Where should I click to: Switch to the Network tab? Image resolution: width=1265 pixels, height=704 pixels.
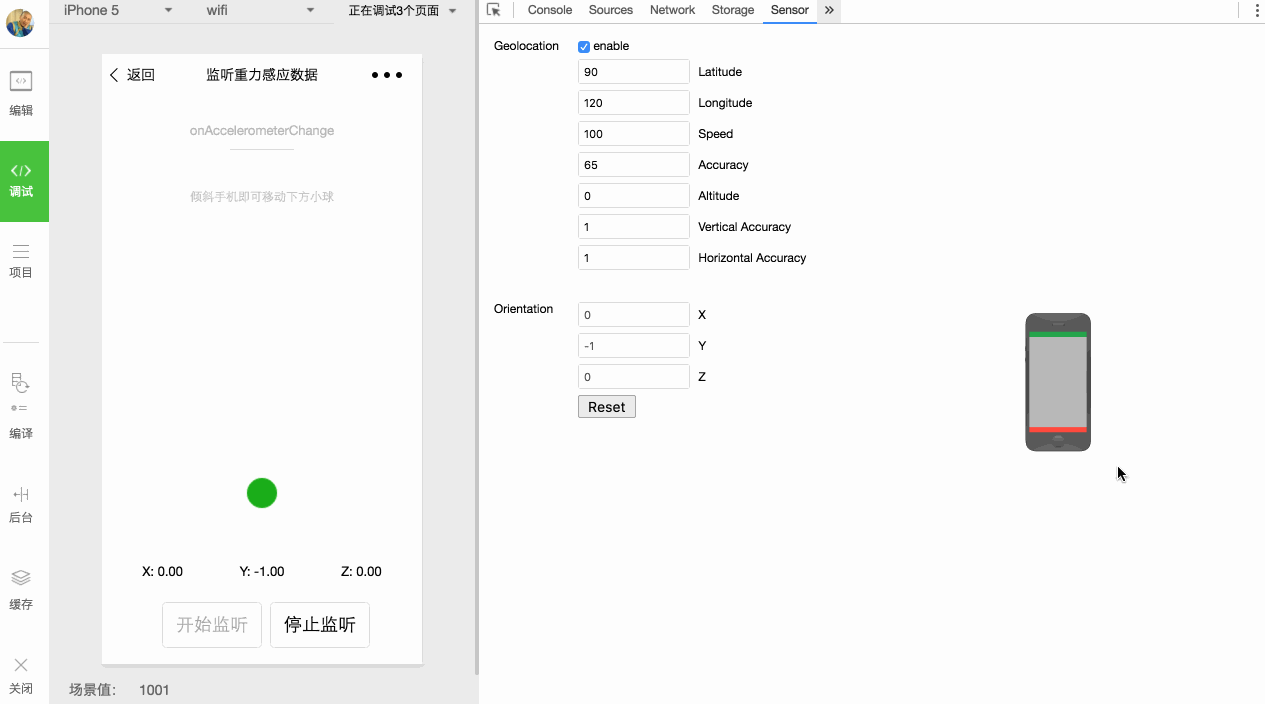click(x=672, y=10)
